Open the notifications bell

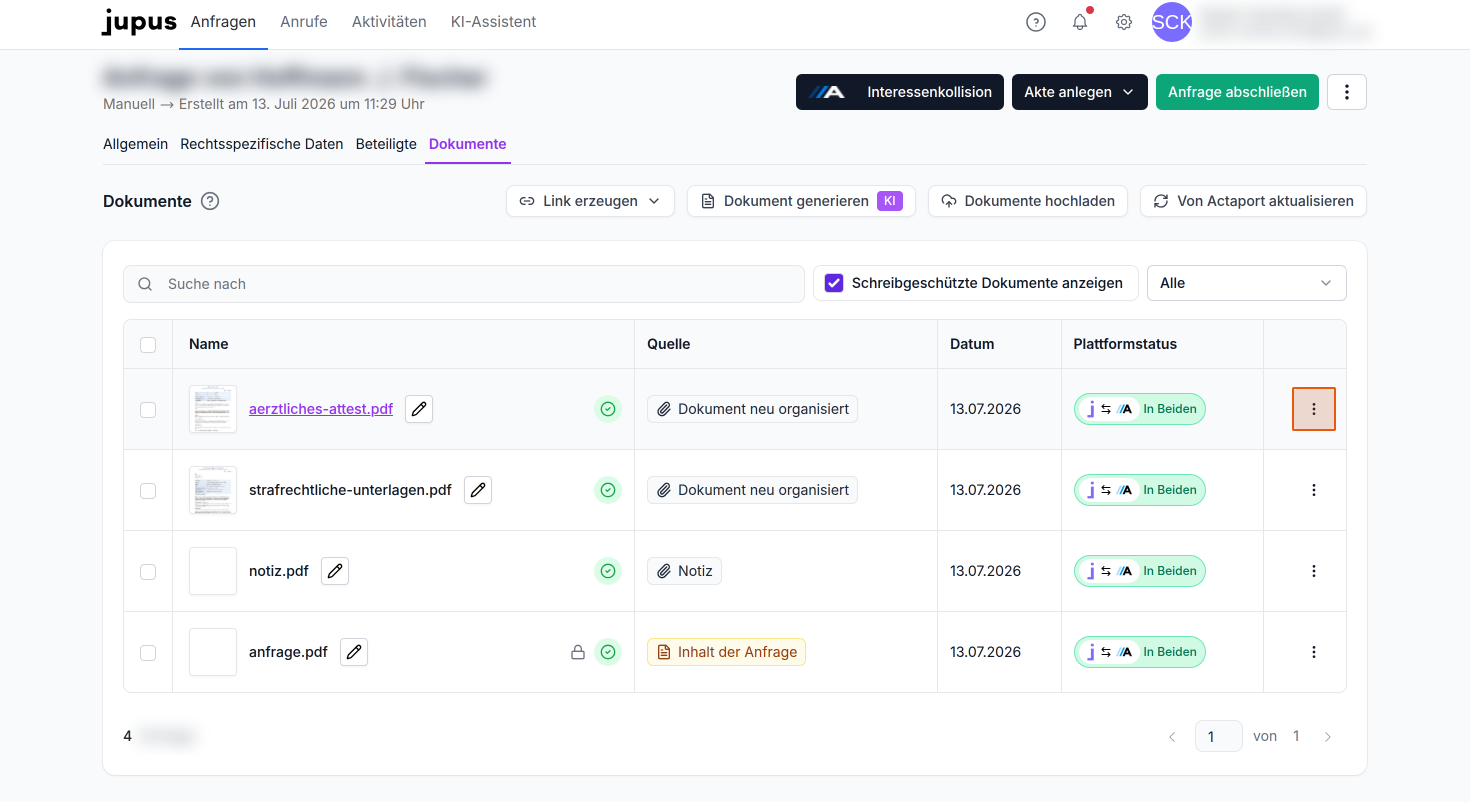(1080, 22)
